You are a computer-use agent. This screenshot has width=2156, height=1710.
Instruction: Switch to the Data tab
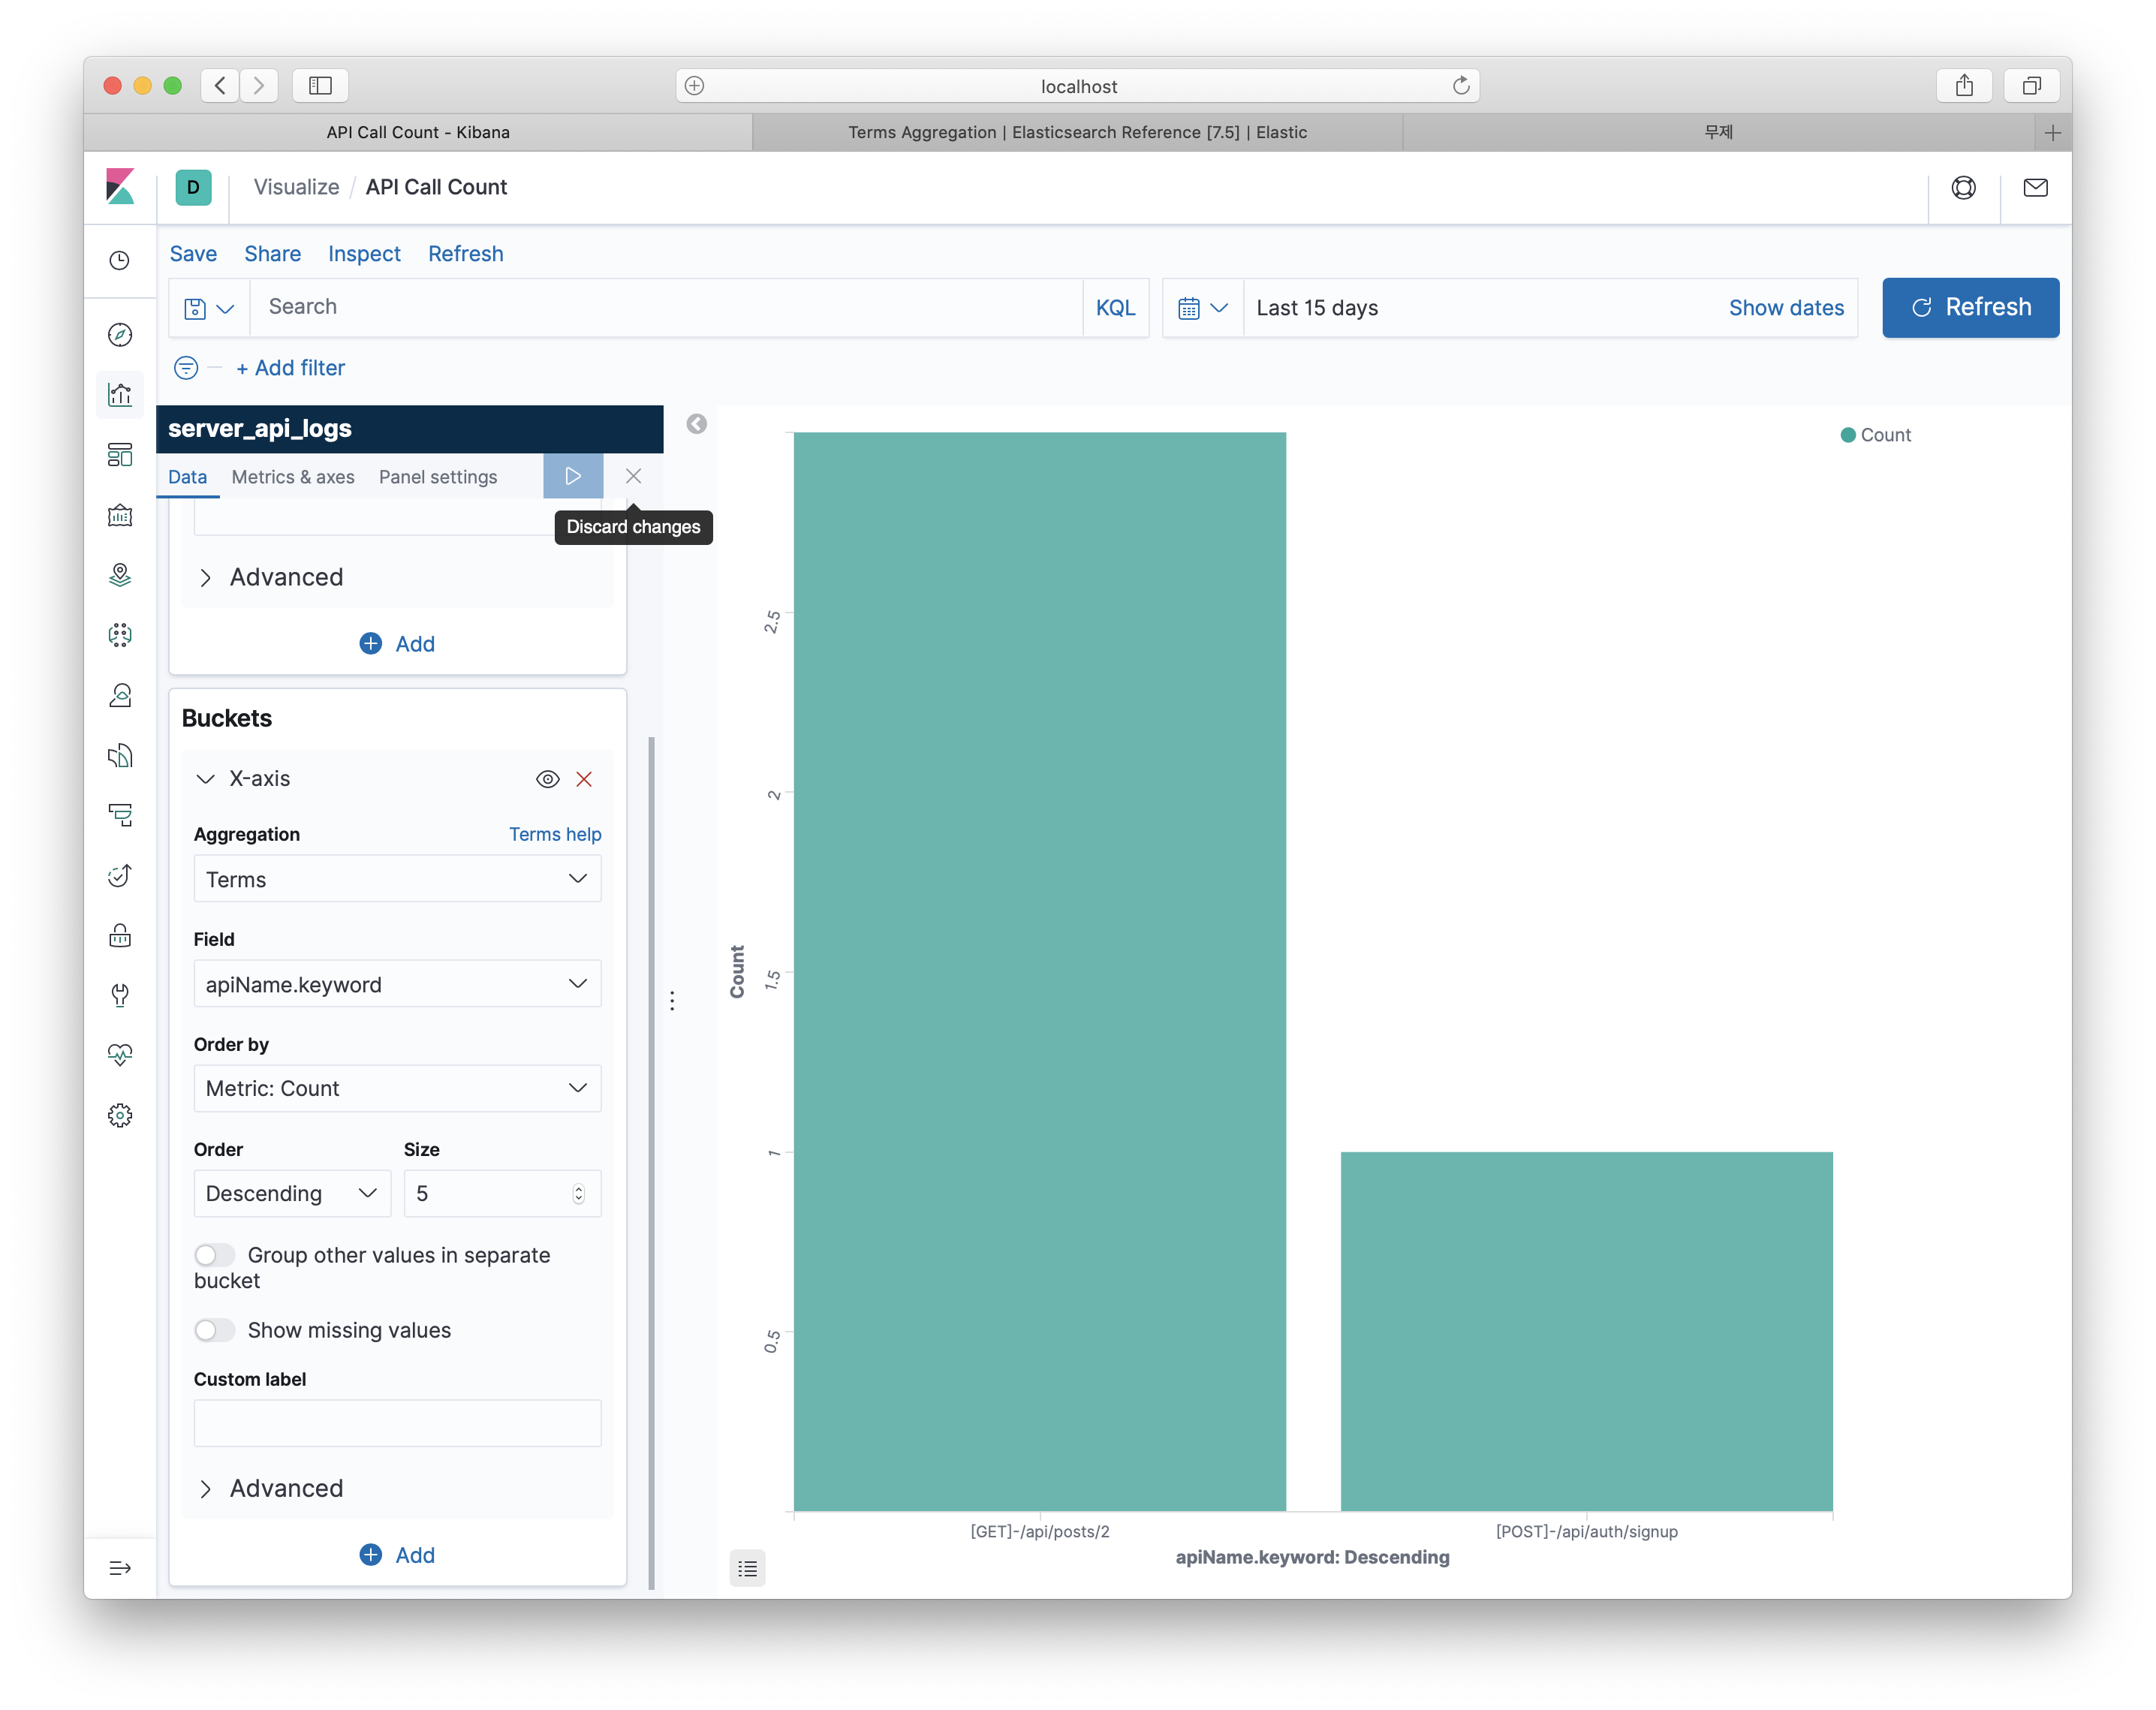[187, 477]
